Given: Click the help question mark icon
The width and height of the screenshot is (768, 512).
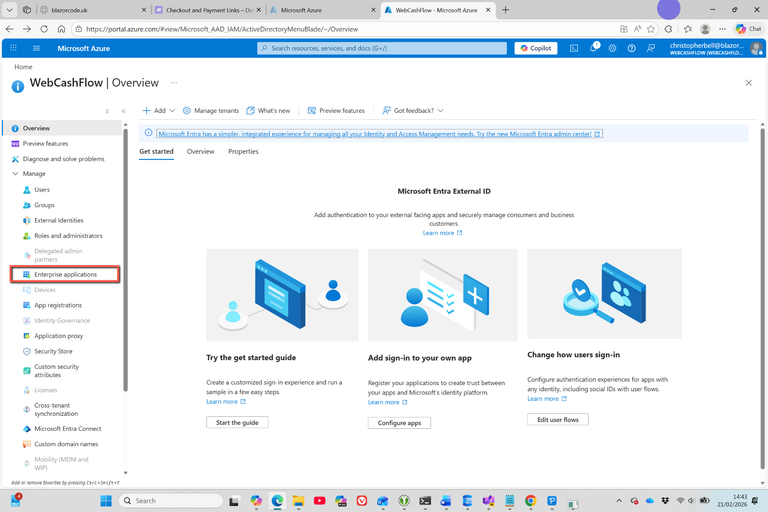Looking at the screenshot, I should pos(631,48).
